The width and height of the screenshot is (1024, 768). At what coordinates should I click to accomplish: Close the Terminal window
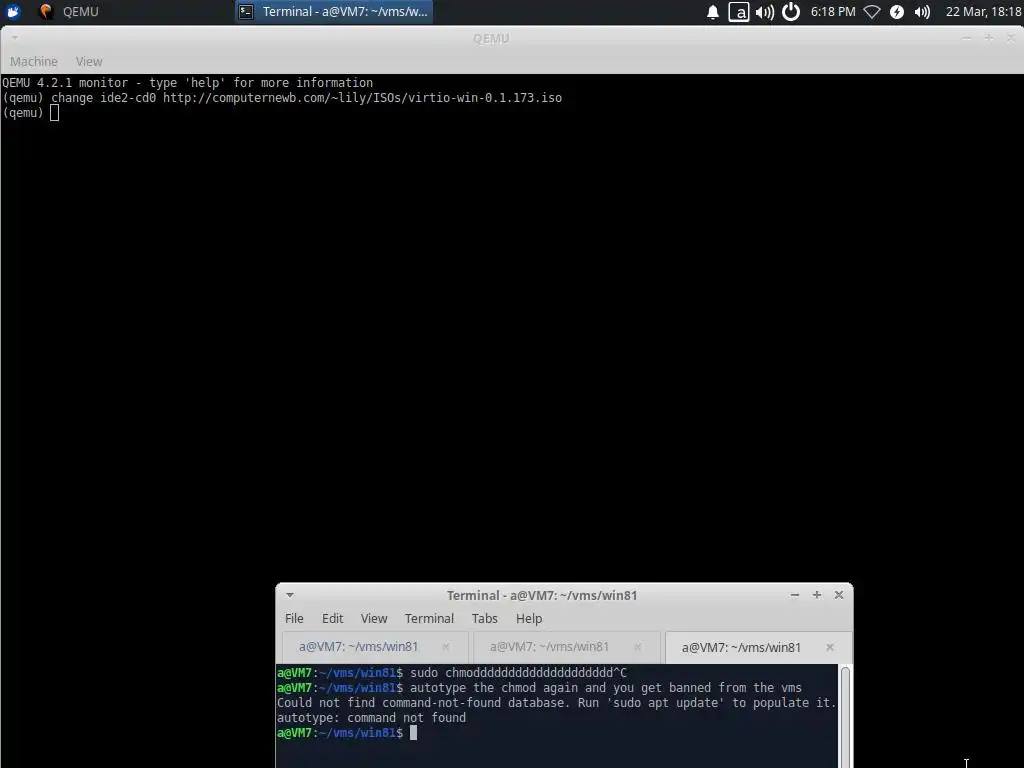(x=839, y=595)
